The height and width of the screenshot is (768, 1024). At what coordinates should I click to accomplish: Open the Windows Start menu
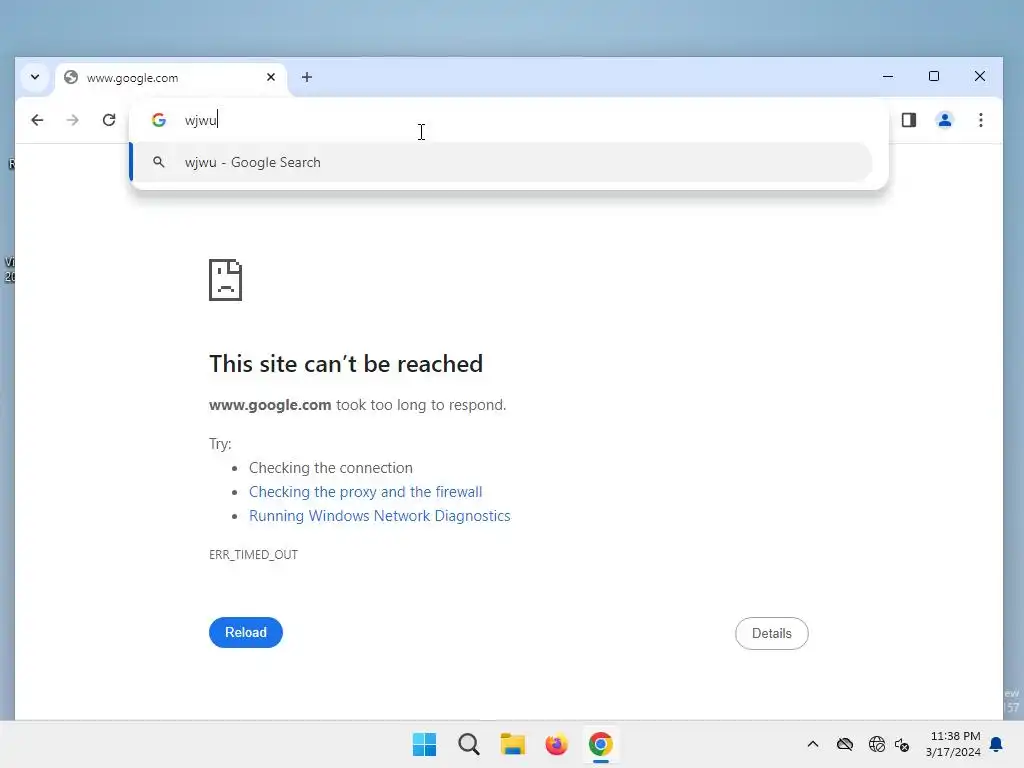424,744
